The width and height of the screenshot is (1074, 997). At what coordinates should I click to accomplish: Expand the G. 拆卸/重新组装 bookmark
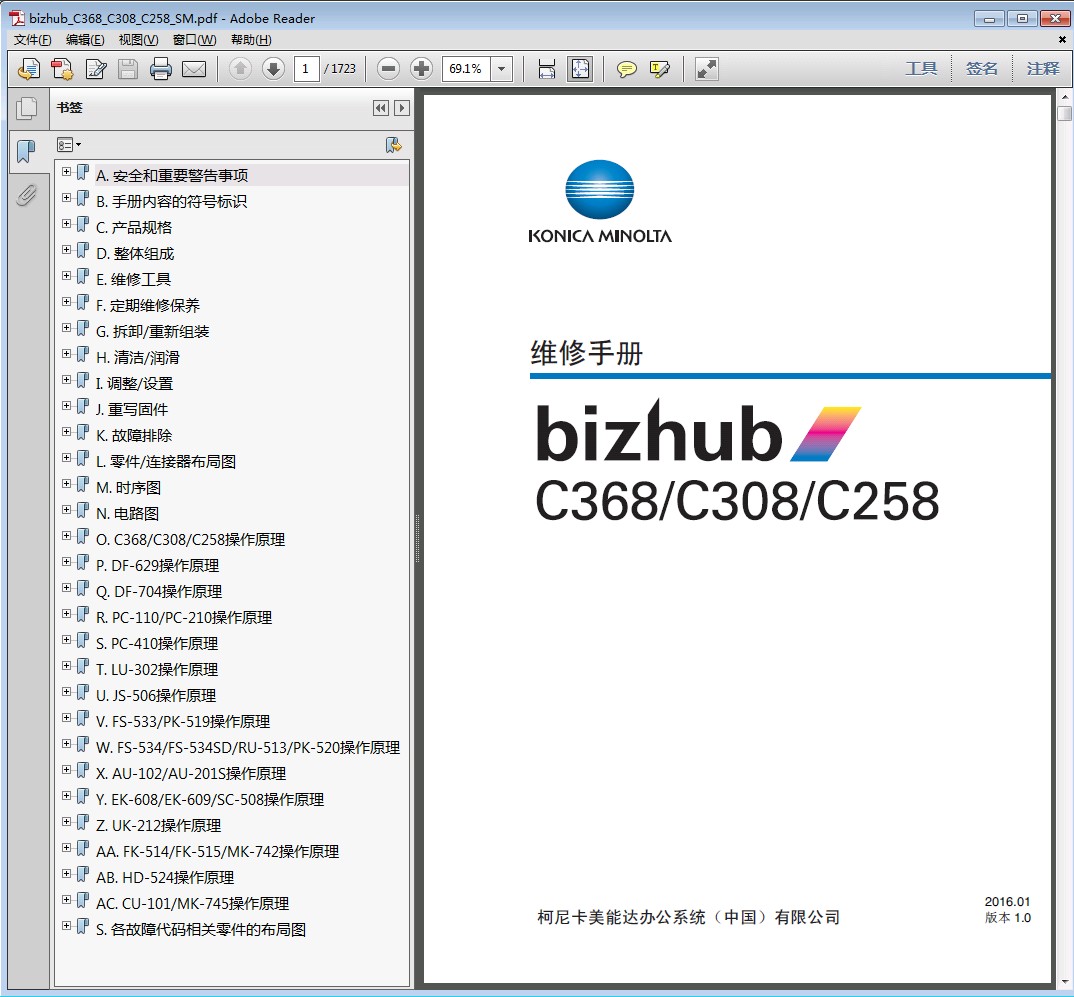coord(66,328)
